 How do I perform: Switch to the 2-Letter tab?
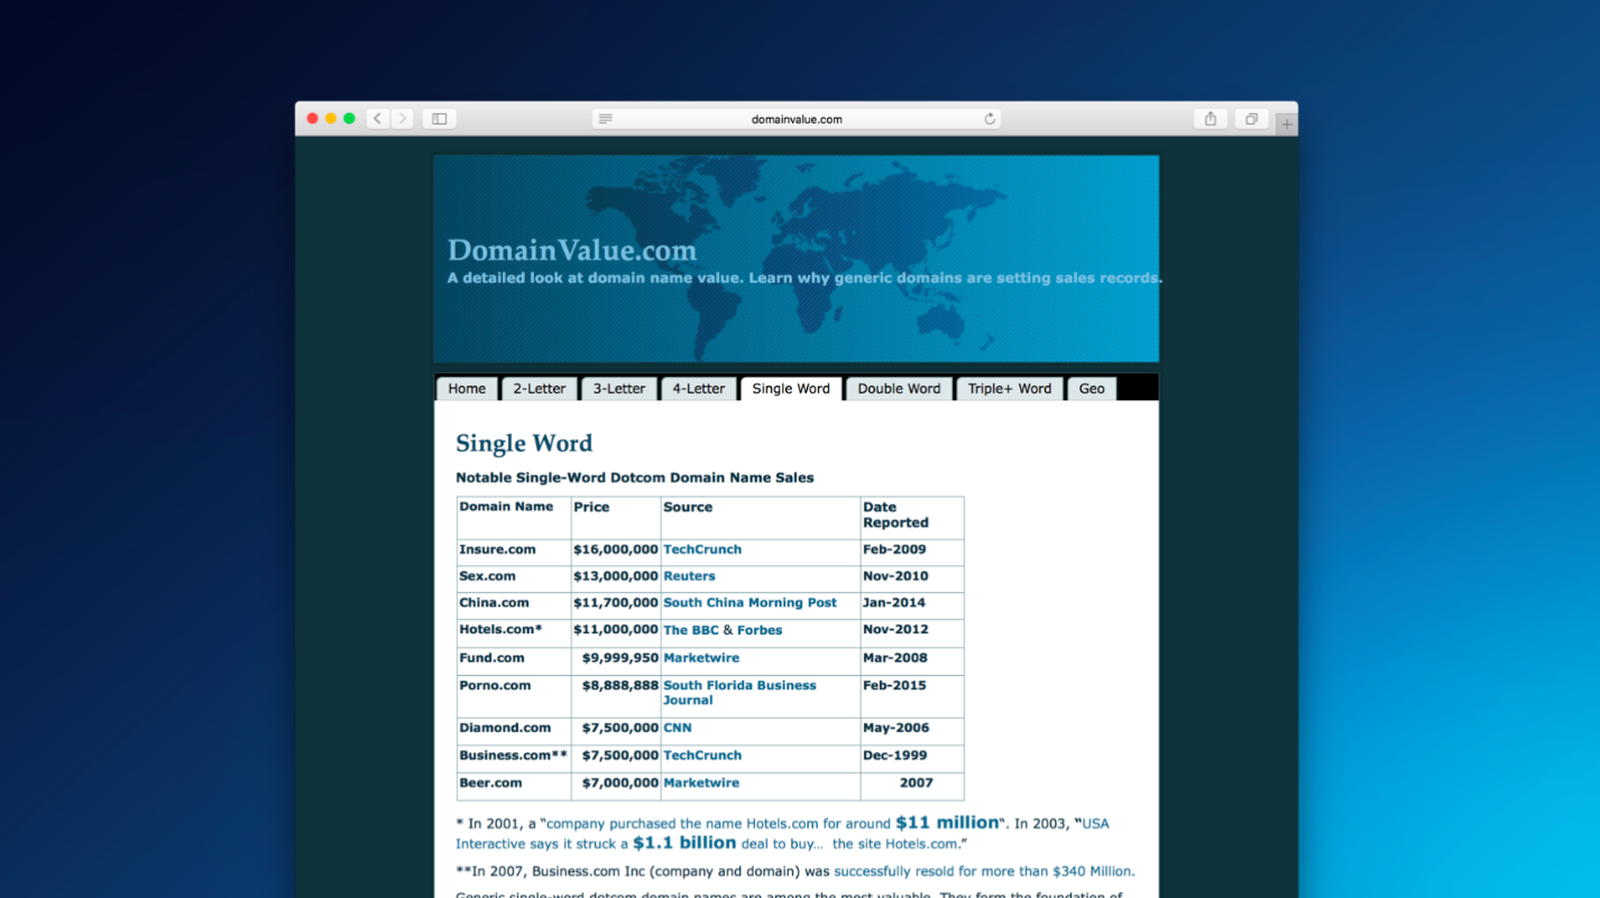[x=539, y=388]
